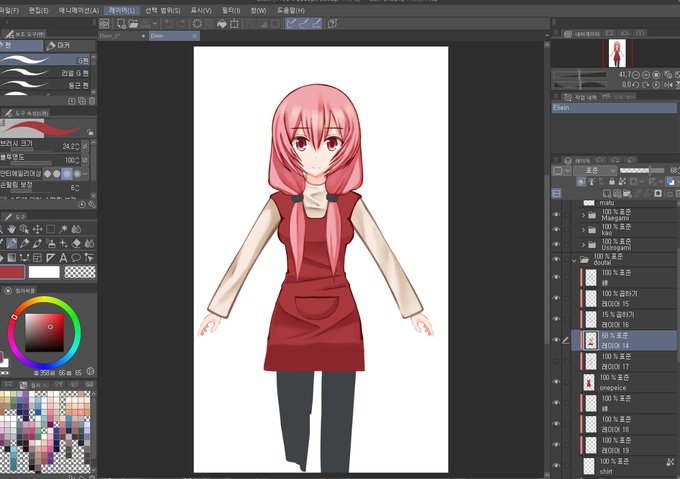680x479 pixels.
Task: Click the Lock layer icon
Action: pyautogui.click(x=612, y=182)
